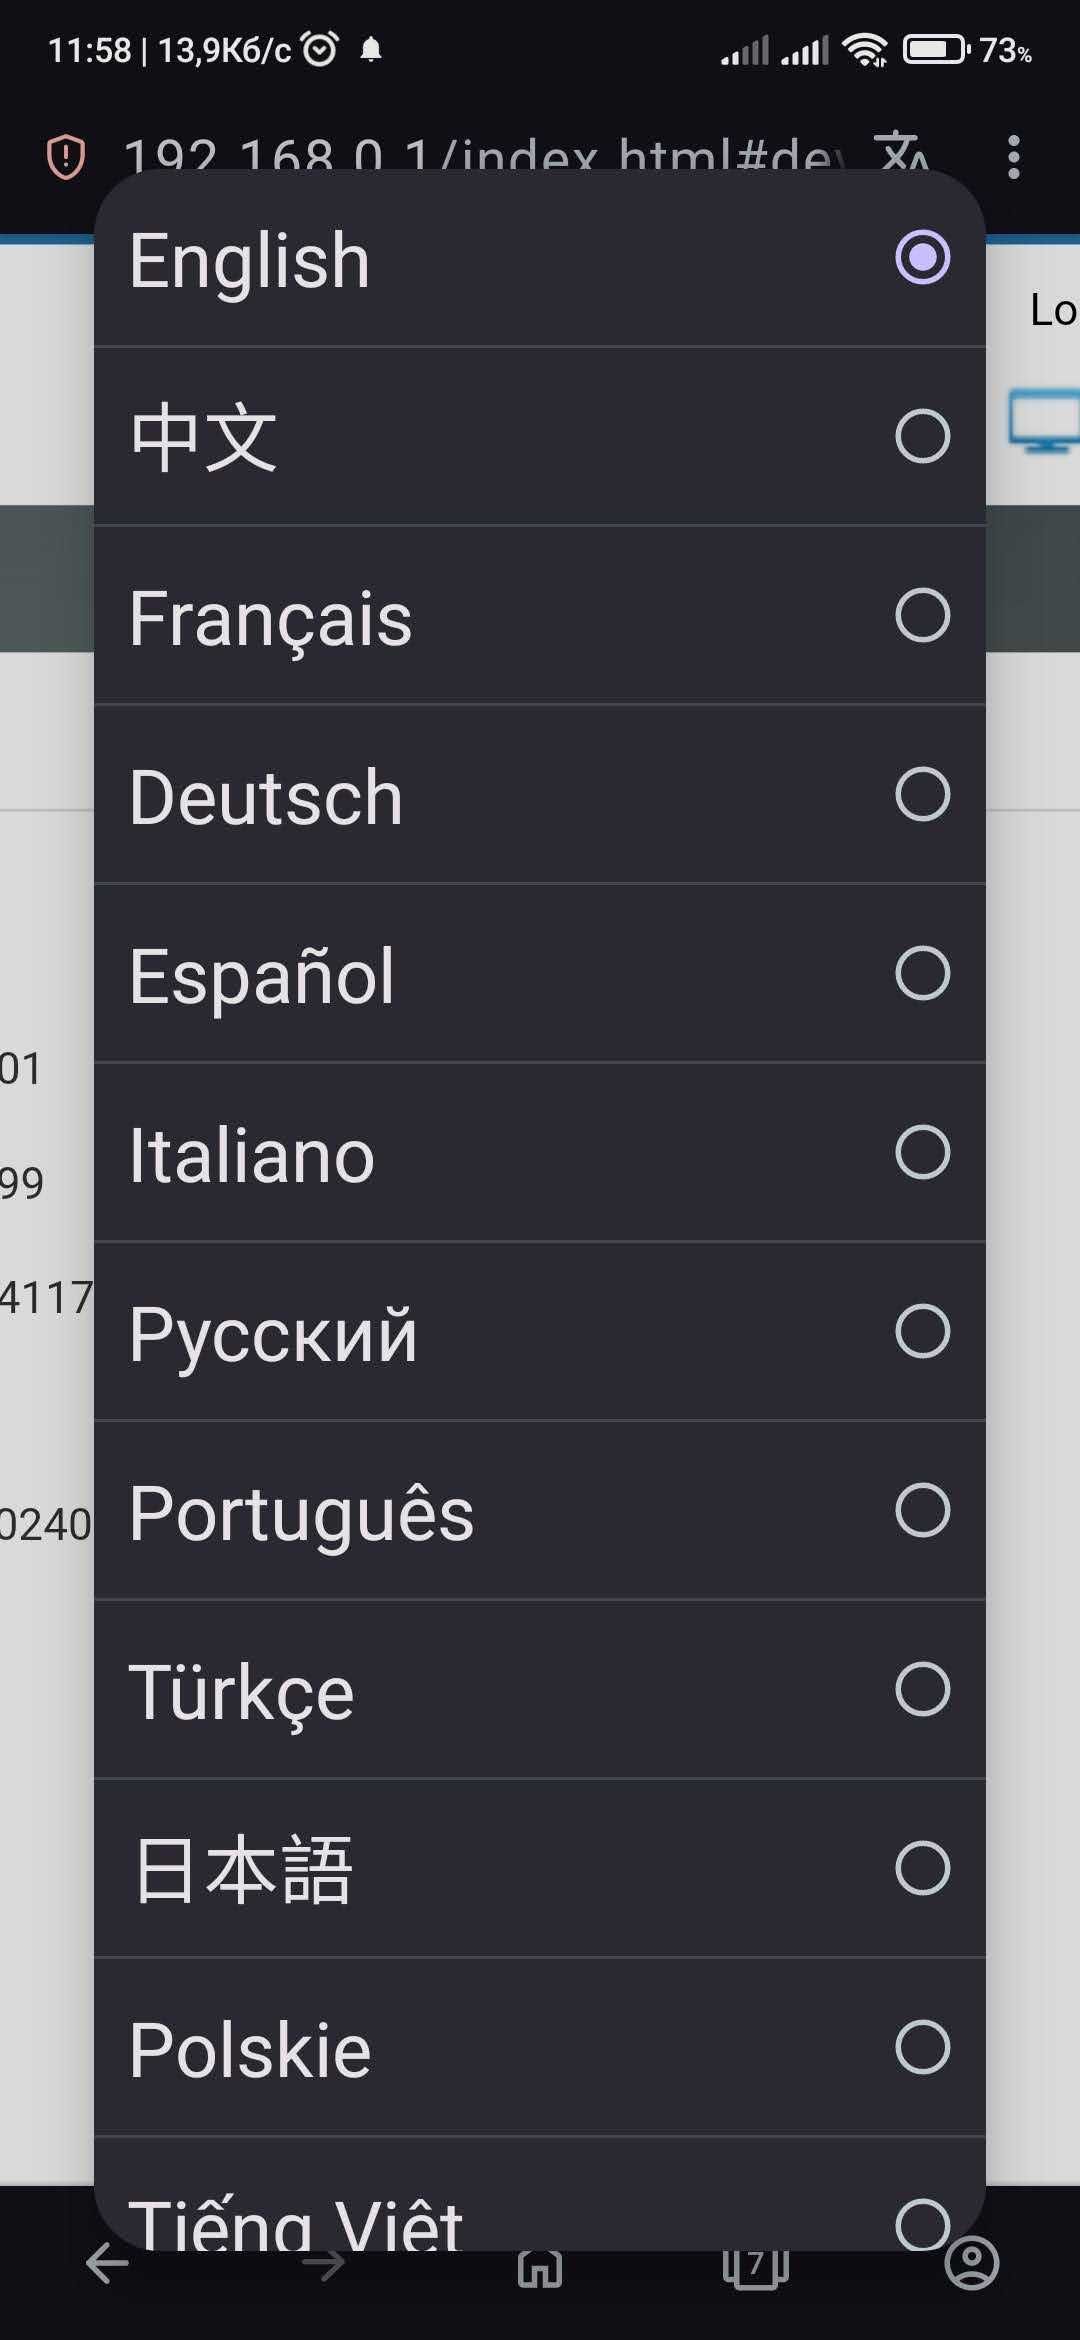
Task: Open the tabs switcher showing 7
Action: [756, 2268]
